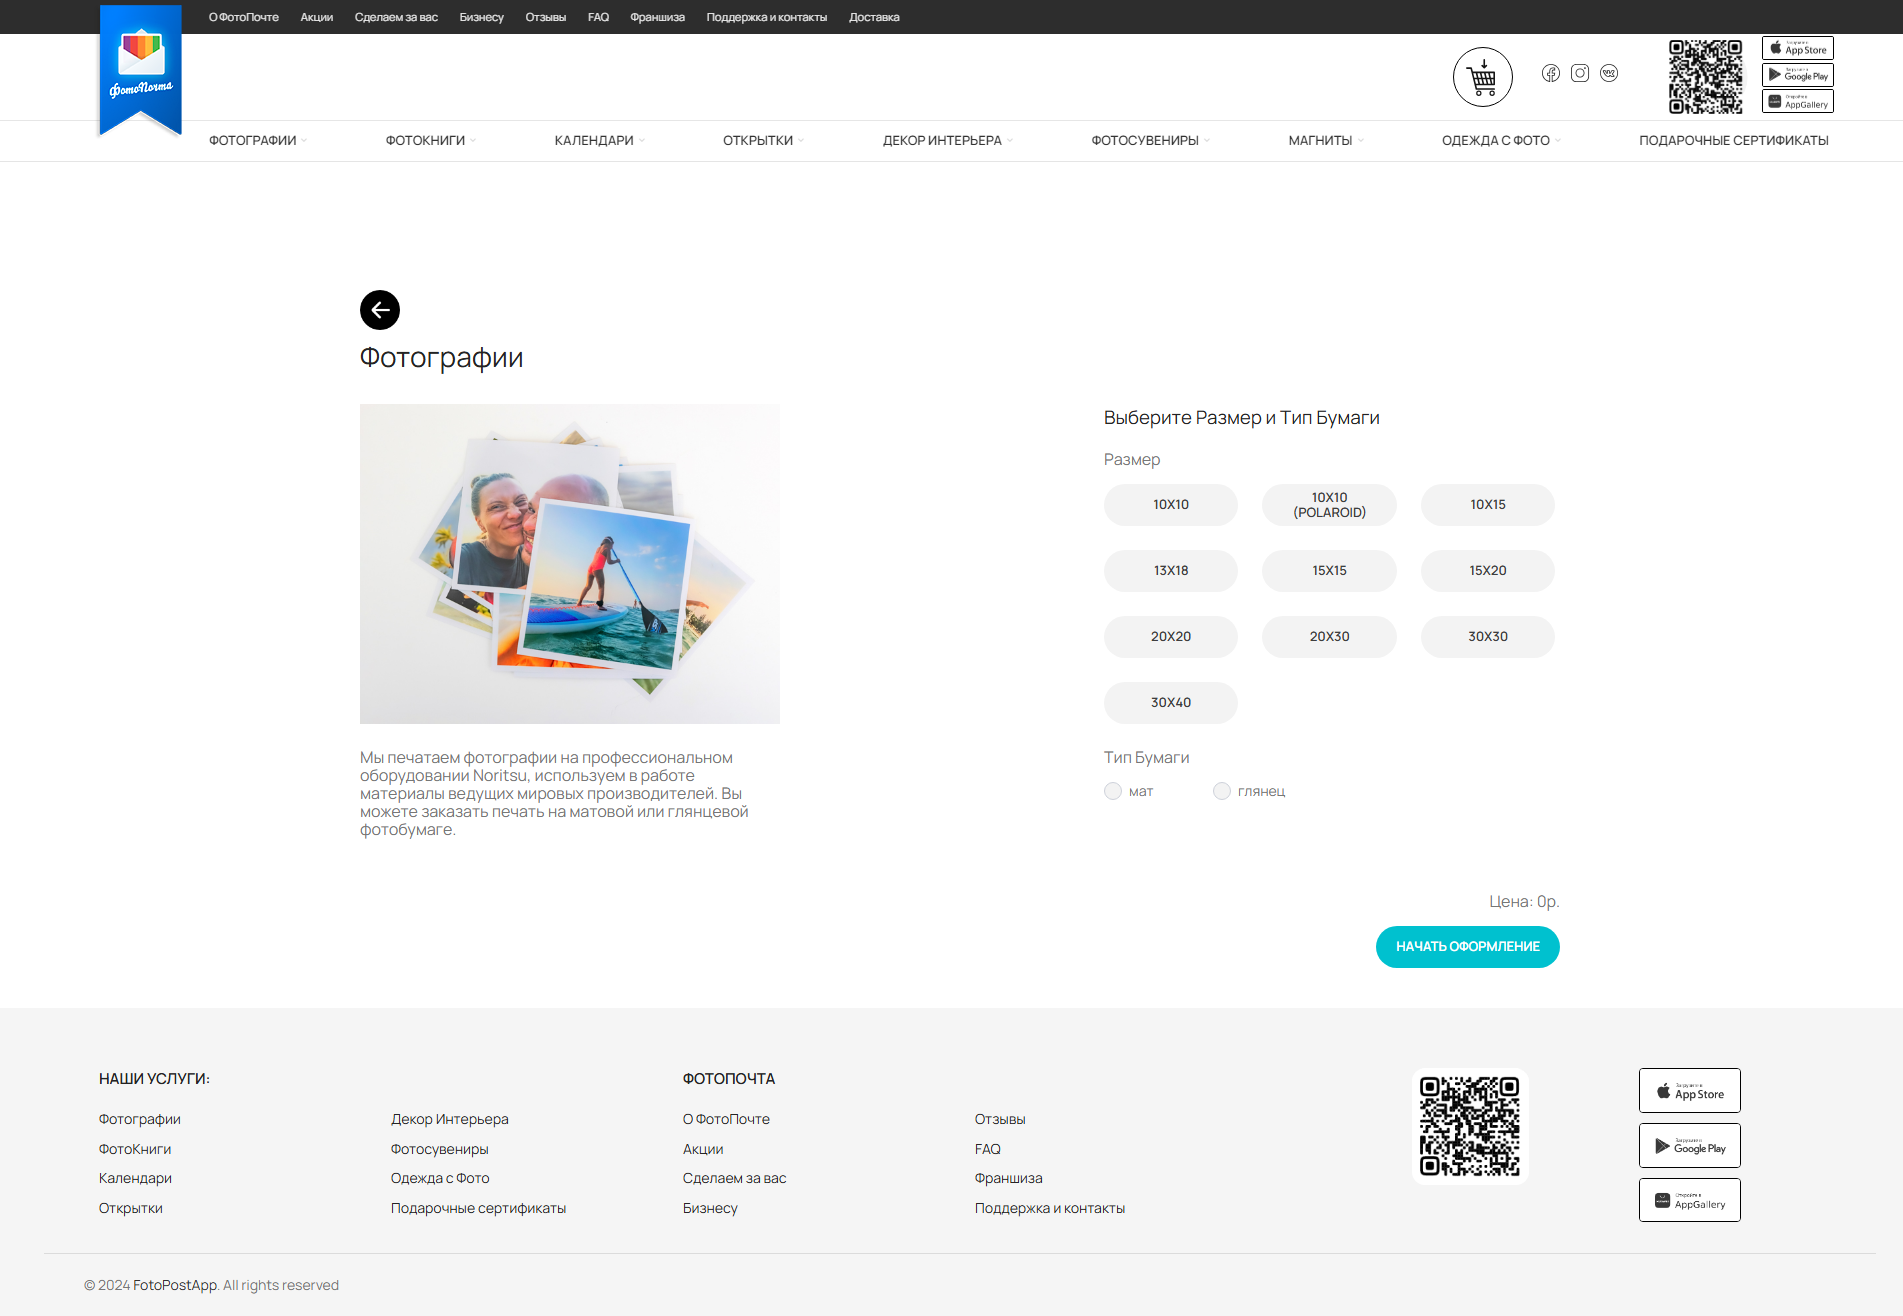Choose size 15X20
This screenshot has height=1316, width=1903.
(1488, 571)
